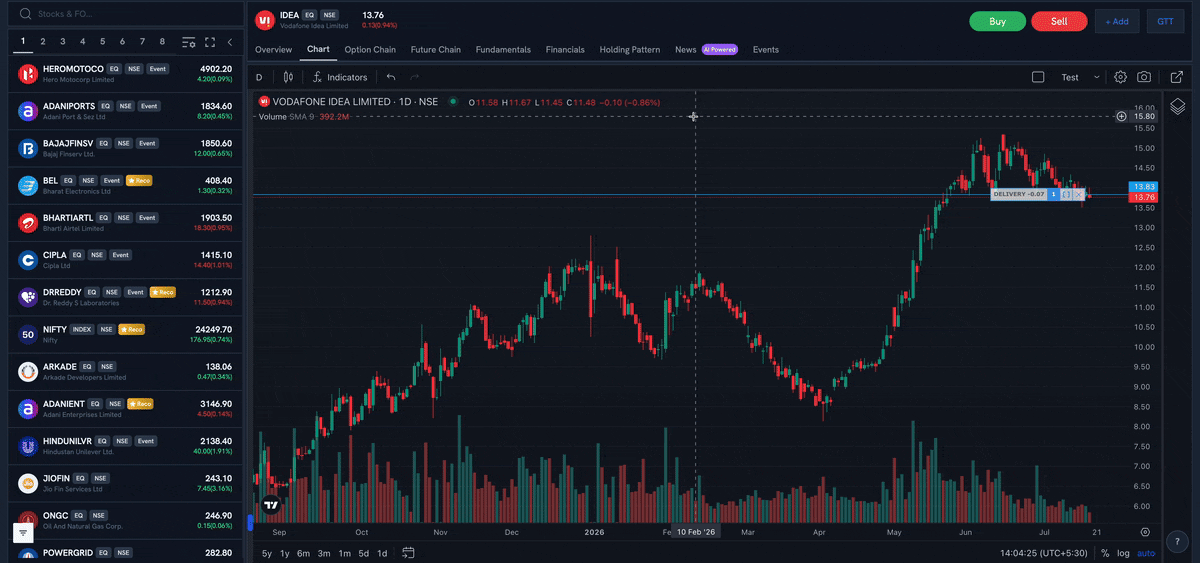This screenshot has height=563, width=1200.
Task: Open the Financials tab
Action: pos(565,49)
